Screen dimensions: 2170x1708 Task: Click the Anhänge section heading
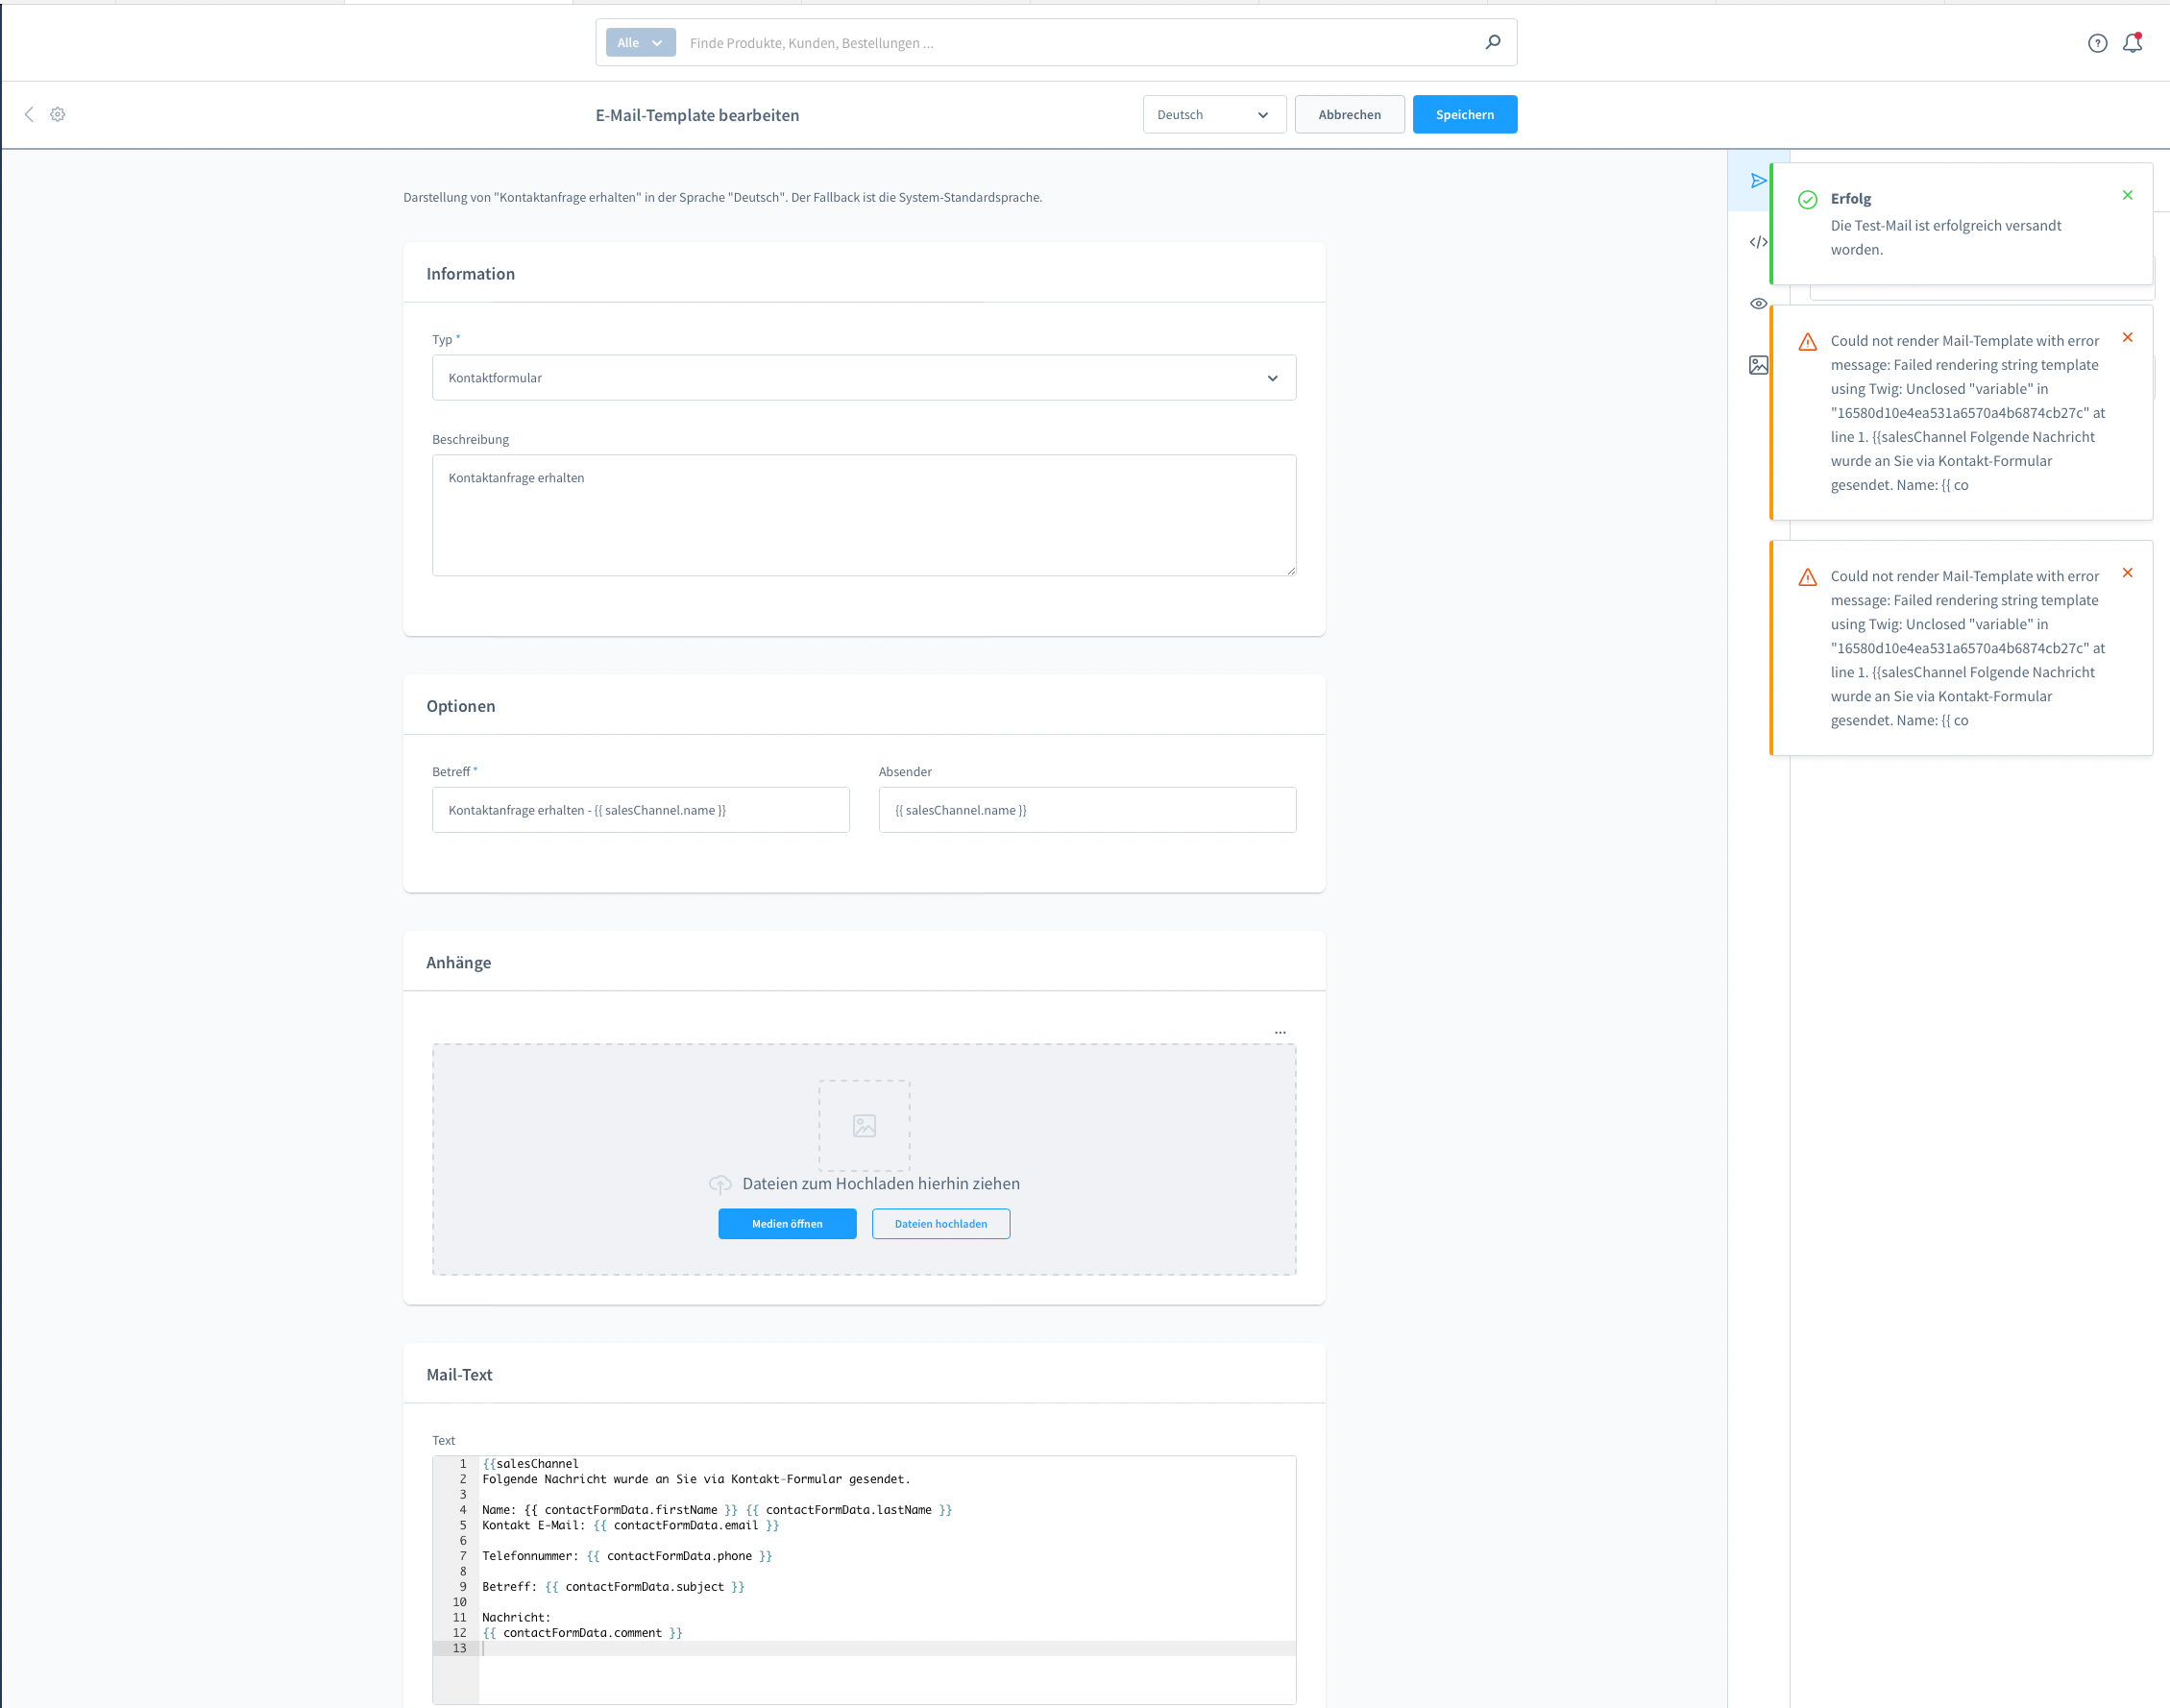pos(458,962)
